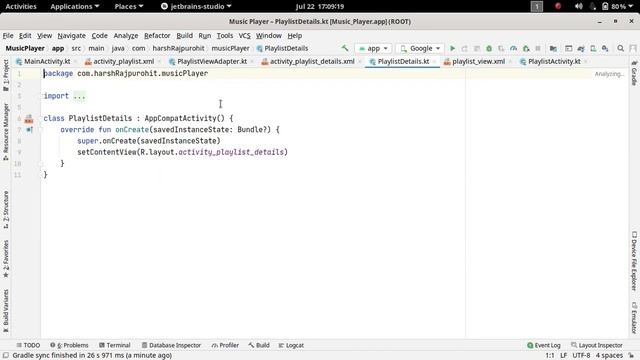Open the Refactor menu
This screenshot has width=640, height=360.
(157, 36)
